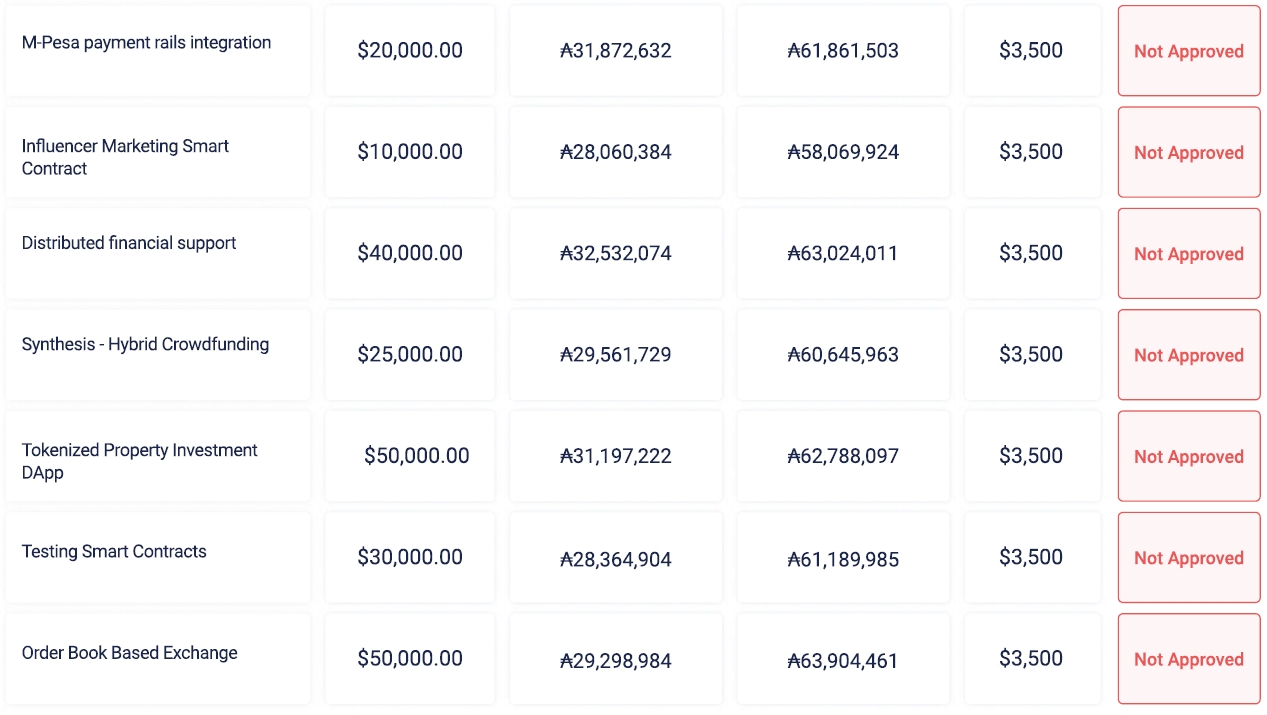Click Not Approved badge for M-Pesa proposal
This screenshot has width=1267, height=715.
1188,51
